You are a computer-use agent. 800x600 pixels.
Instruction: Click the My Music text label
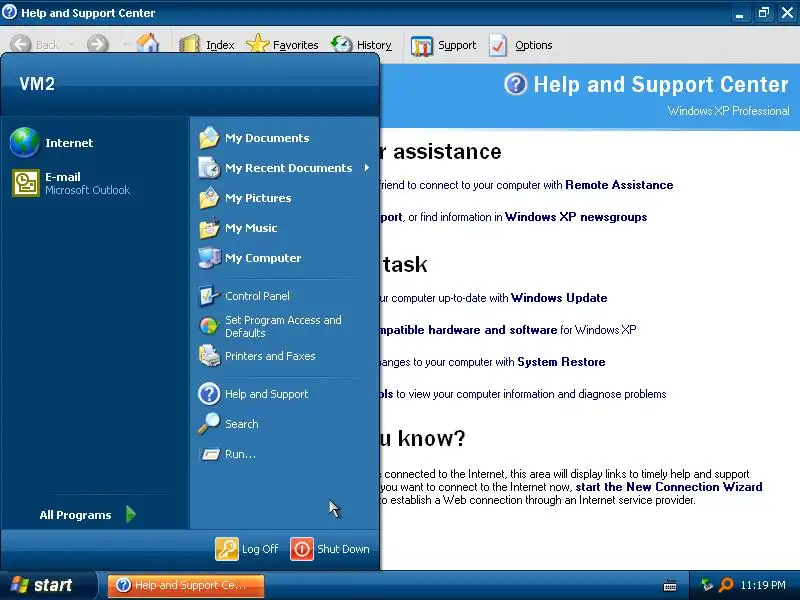(x=251, y=228)
